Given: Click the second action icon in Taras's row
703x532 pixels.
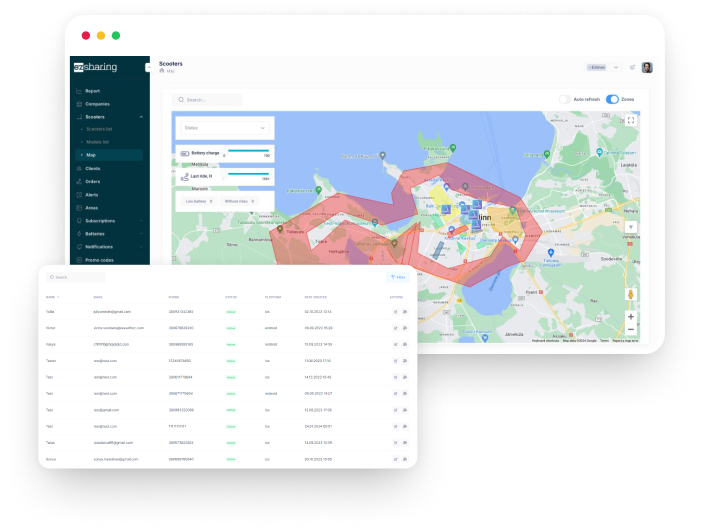Looking at the screenshot, I should tap(405, 443).
